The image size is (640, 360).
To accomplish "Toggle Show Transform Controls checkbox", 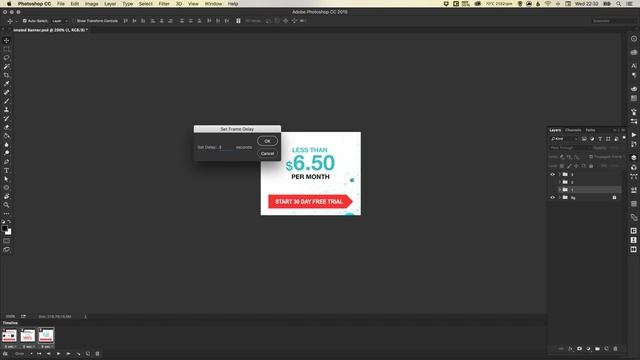I will click(74, 21).
